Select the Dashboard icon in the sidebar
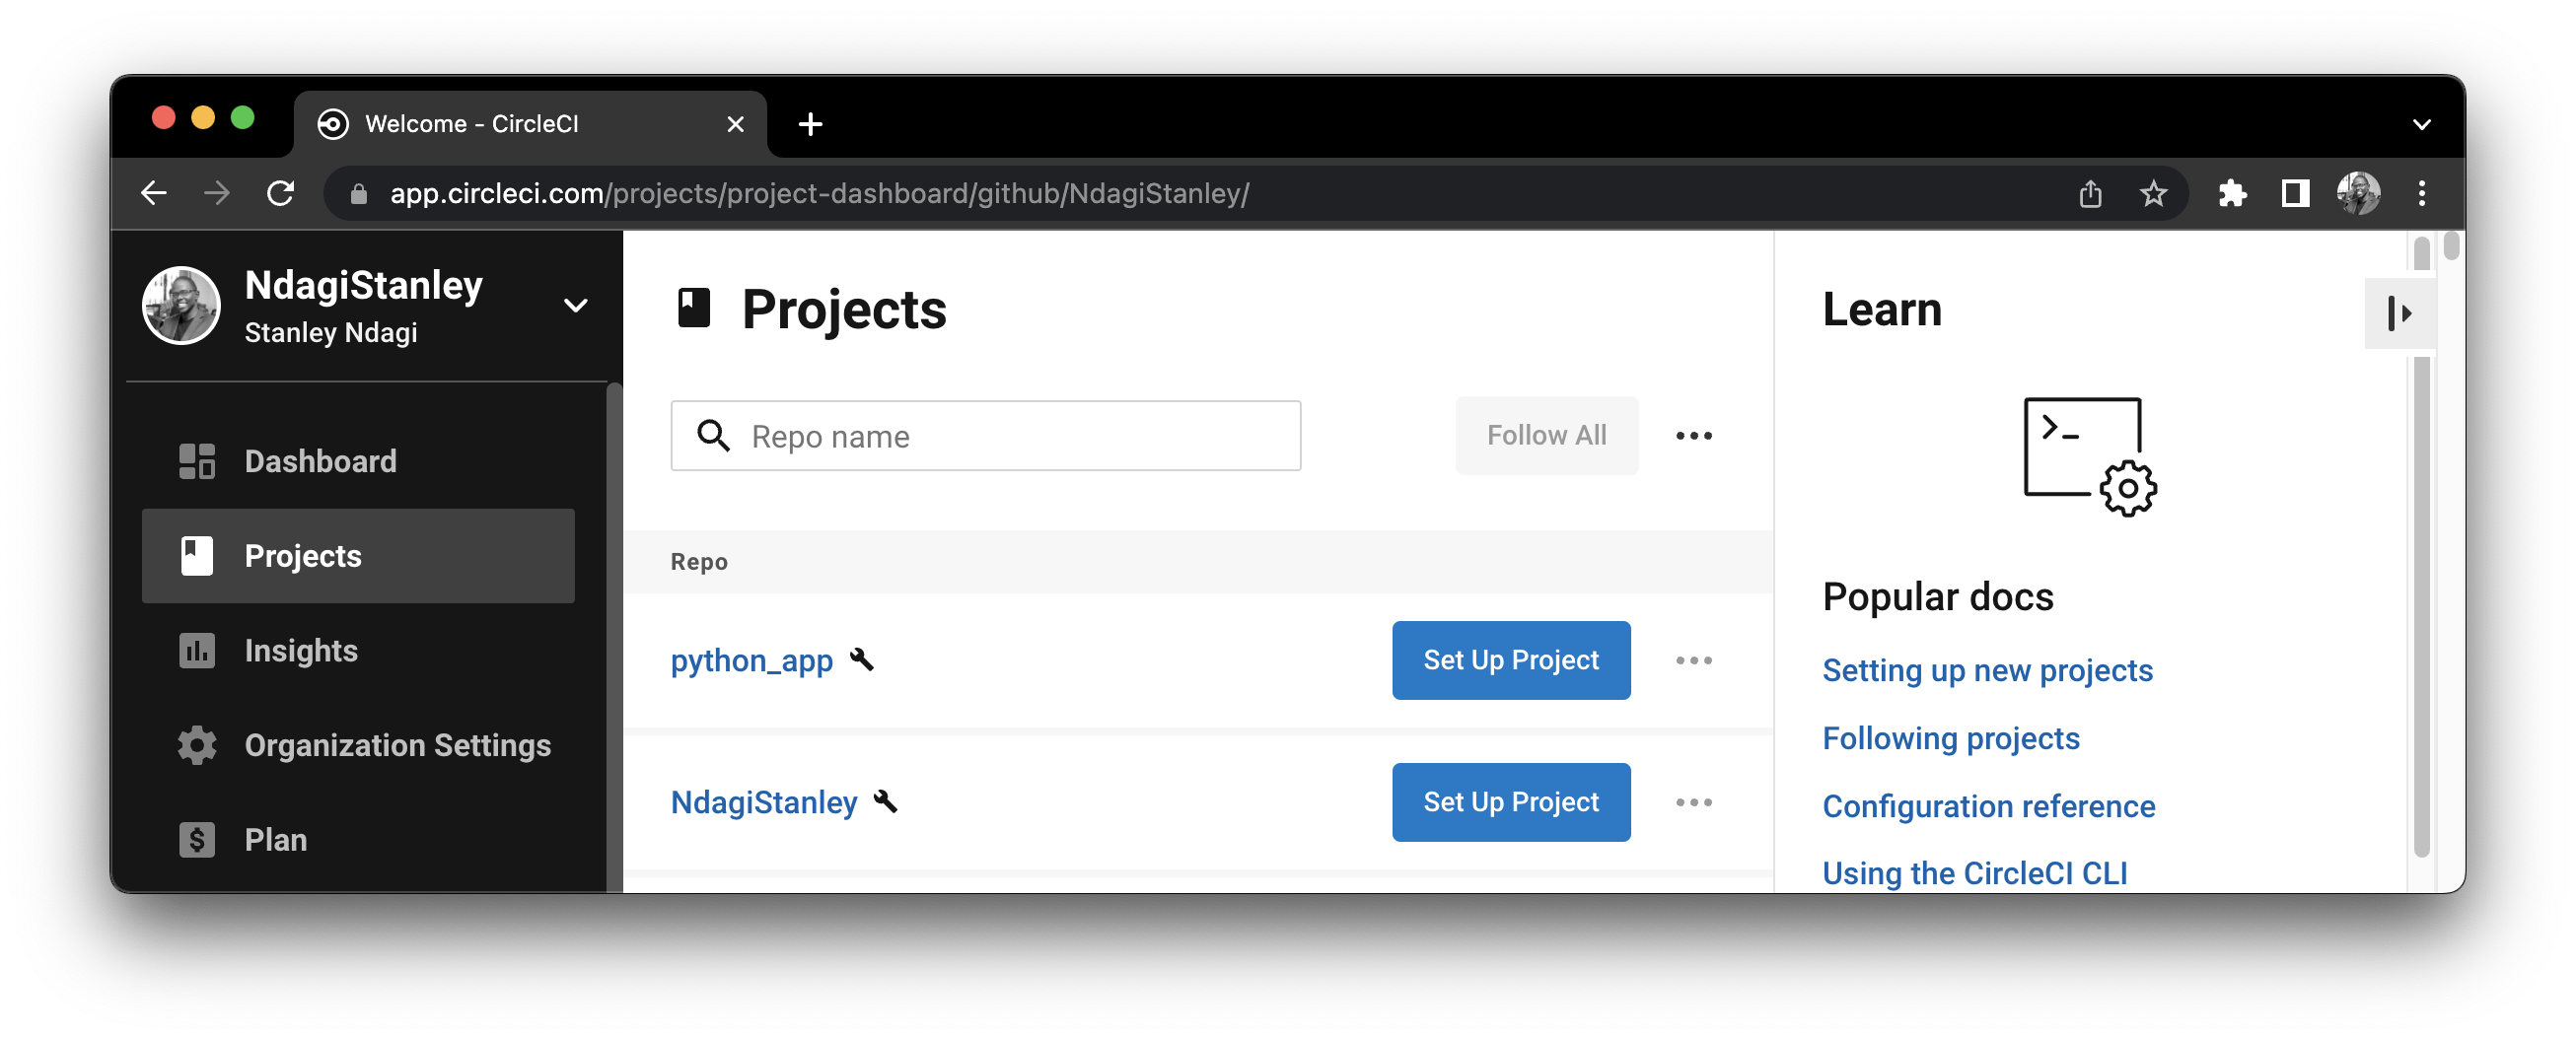The height and width of the screenshot is (1039, 2576). click(196, 461)
